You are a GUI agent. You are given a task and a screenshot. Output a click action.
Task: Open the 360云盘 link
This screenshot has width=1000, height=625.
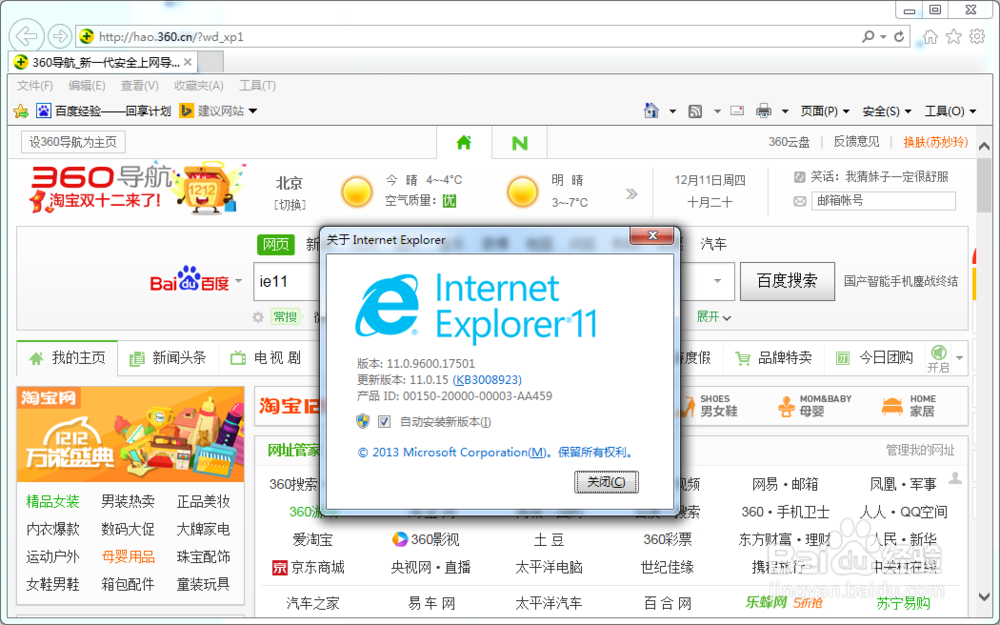(x=789, y=142)
